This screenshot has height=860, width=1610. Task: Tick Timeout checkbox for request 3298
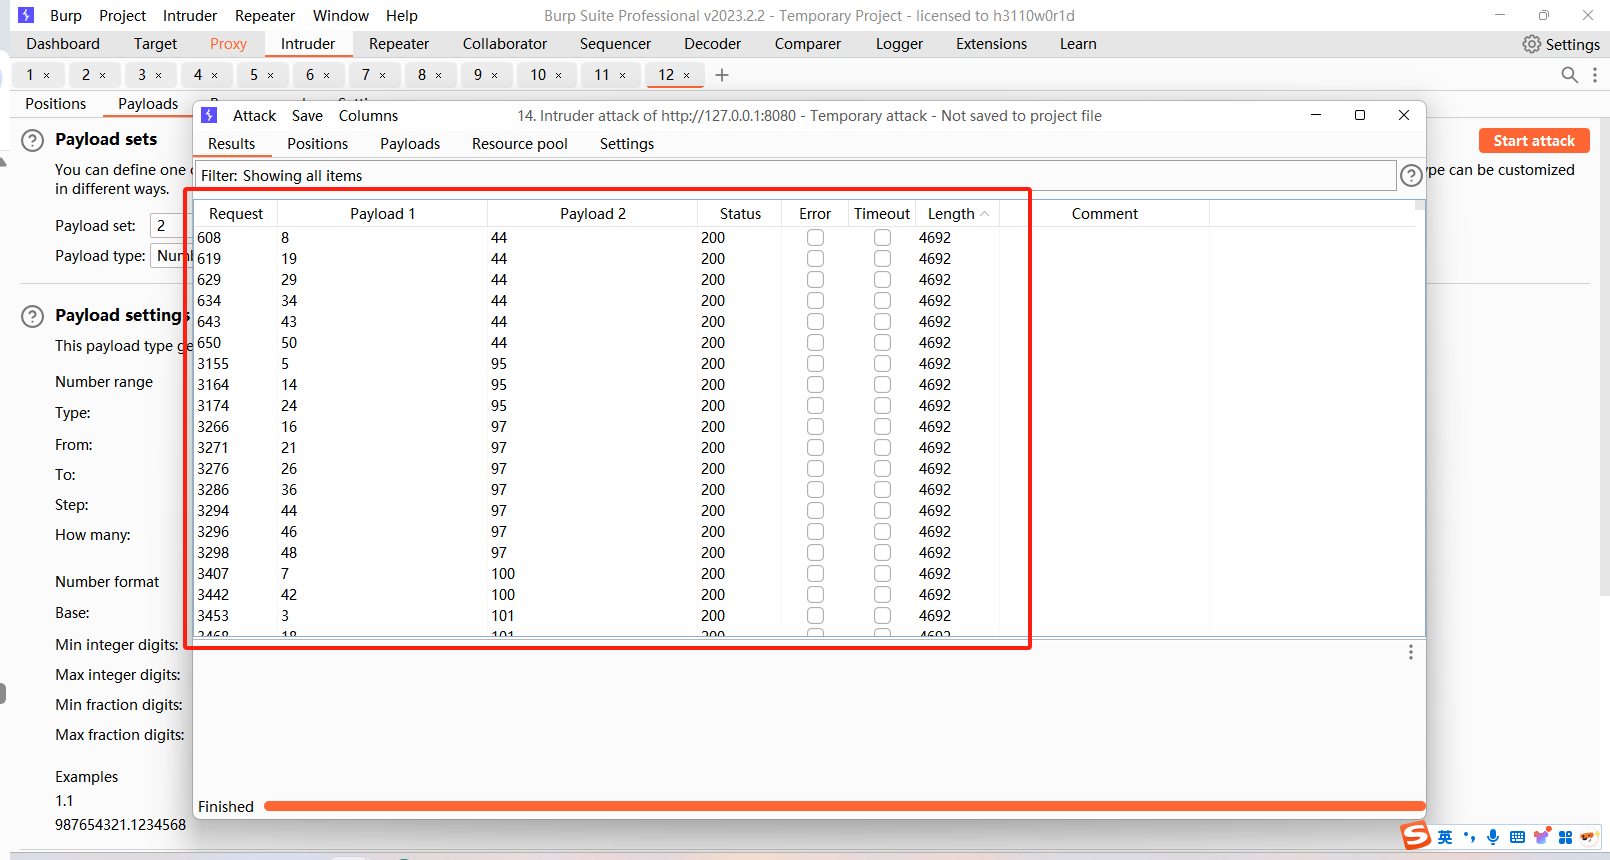pyautogui.click(x=882, y=553)
